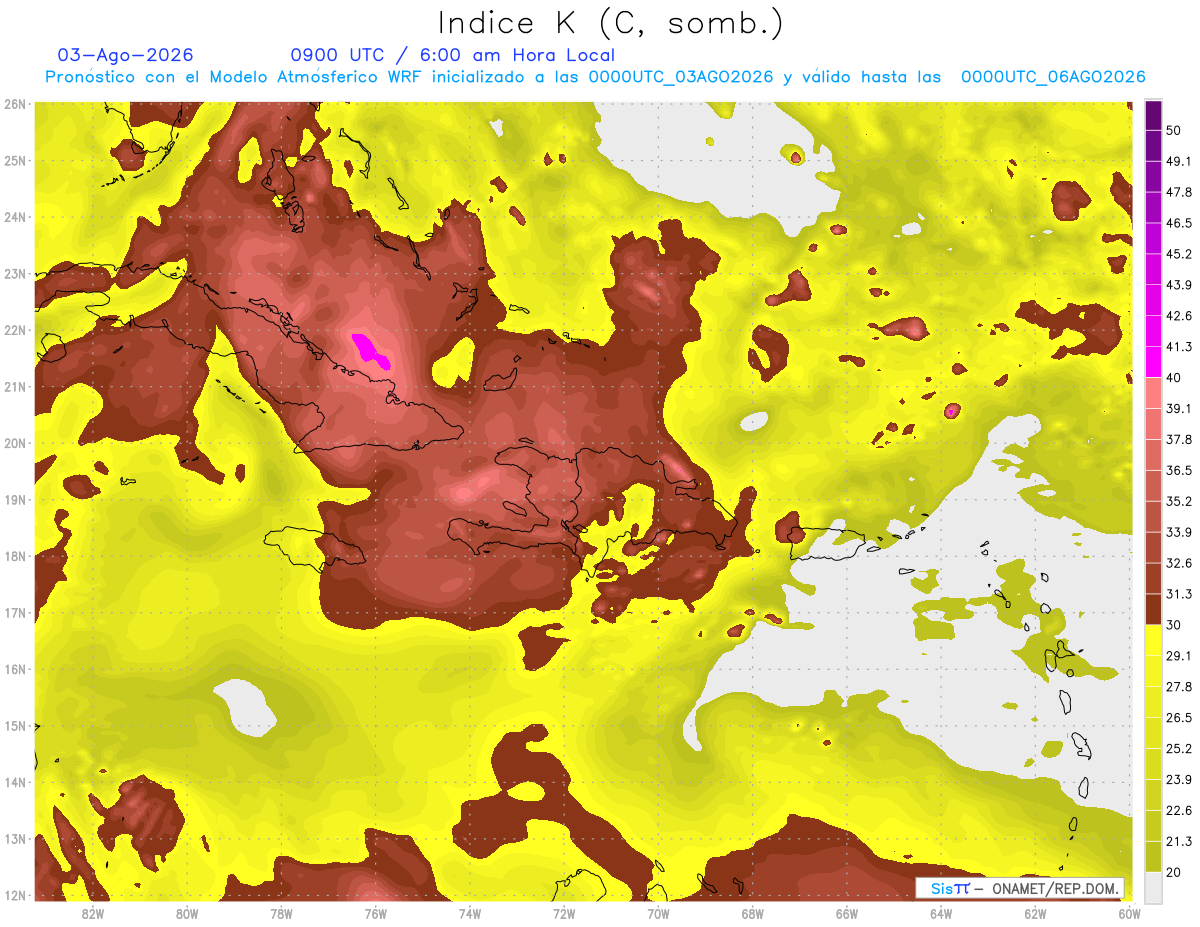Click the "26N" latitude label
This screenshot has height=927, width=1200.
[x=15, y=104]
